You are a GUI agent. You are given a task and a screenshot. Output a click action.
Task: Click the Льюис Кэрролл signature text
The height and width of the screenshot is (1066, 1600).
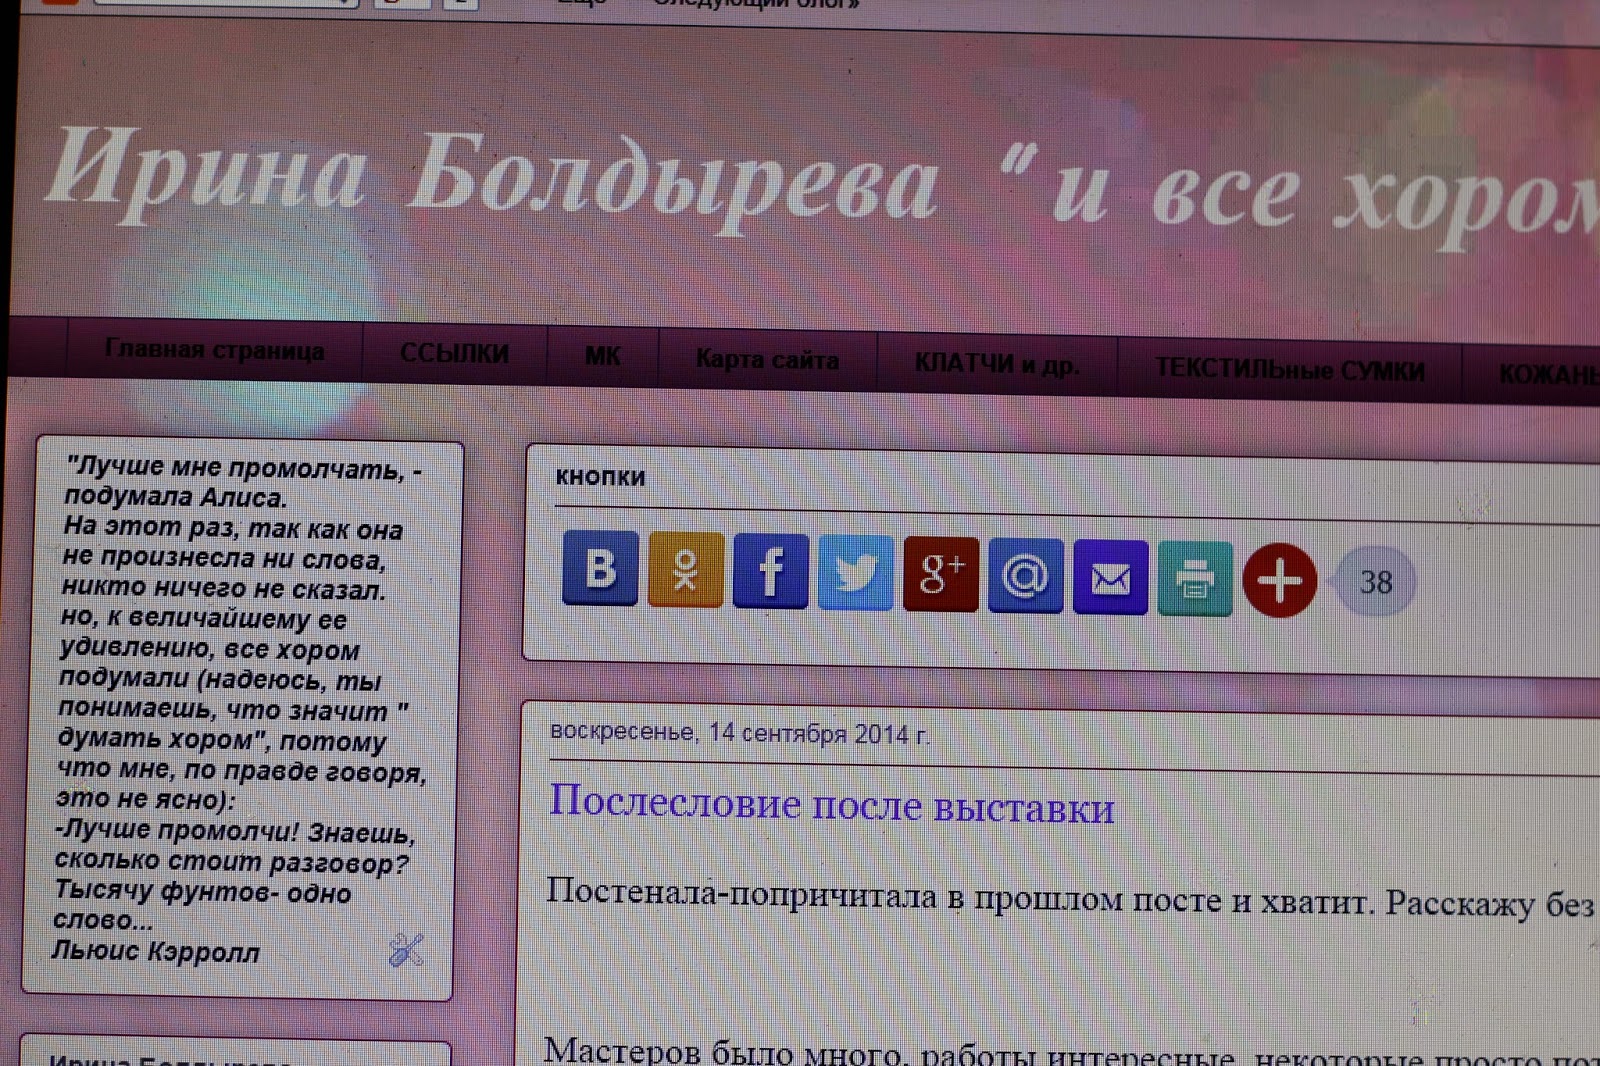click(155, 950)
